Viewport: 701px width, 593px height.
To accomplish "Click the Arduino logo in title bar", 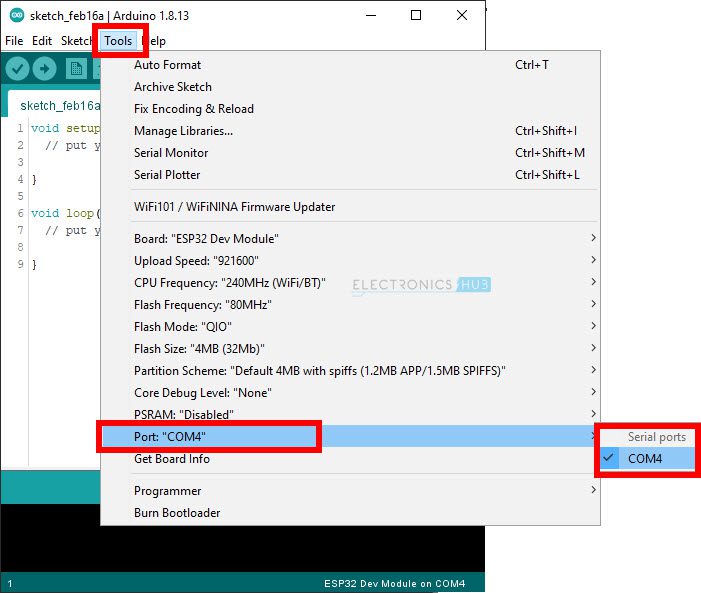I will 17,15.
